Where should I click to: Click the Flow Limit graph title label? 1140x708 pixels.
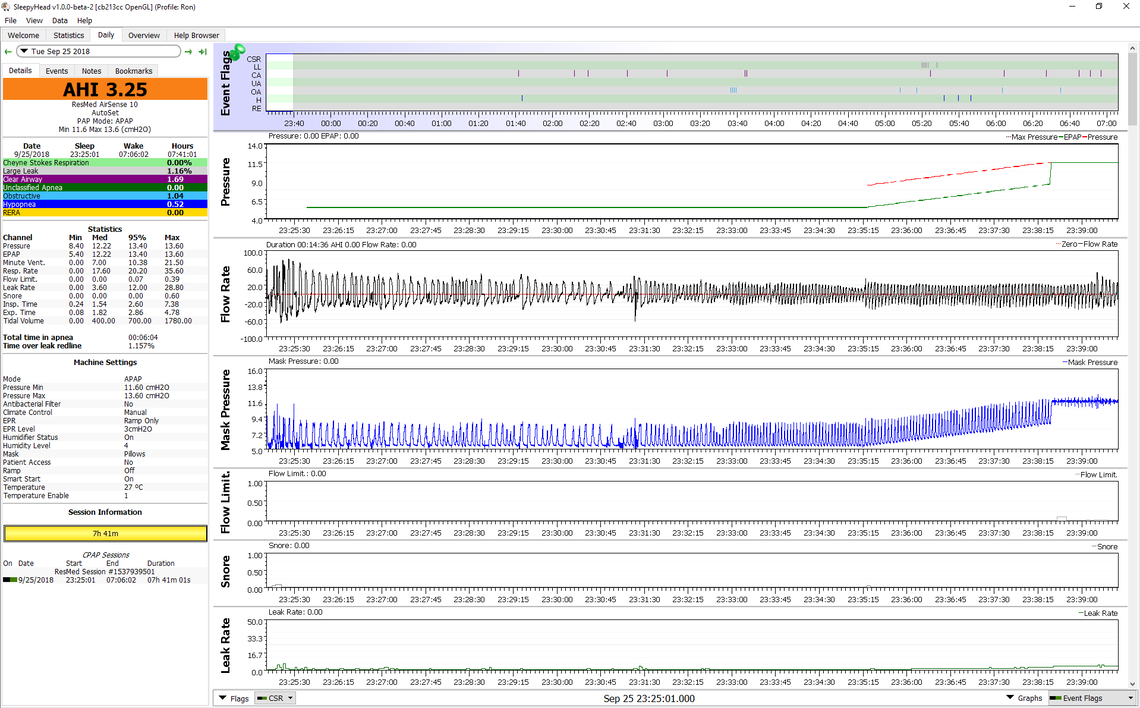tap(225, 502)
